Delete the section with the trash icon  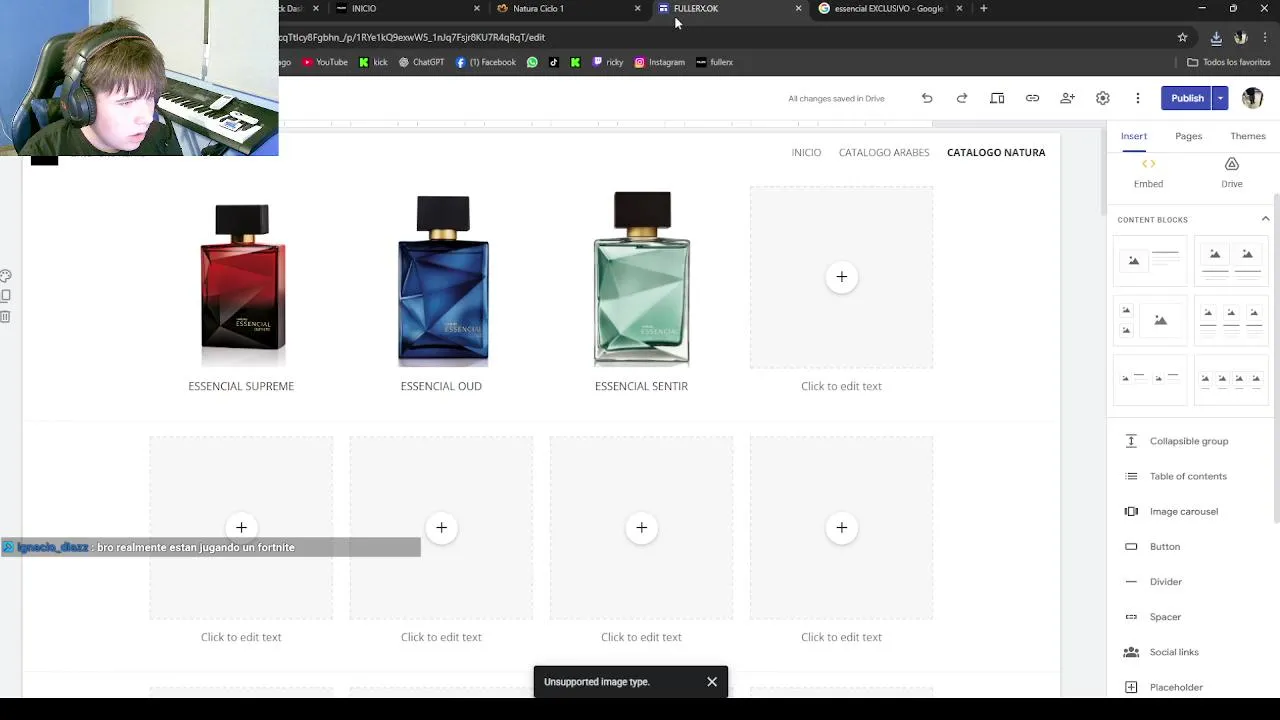pyautogui.click(x=6, y=317)
